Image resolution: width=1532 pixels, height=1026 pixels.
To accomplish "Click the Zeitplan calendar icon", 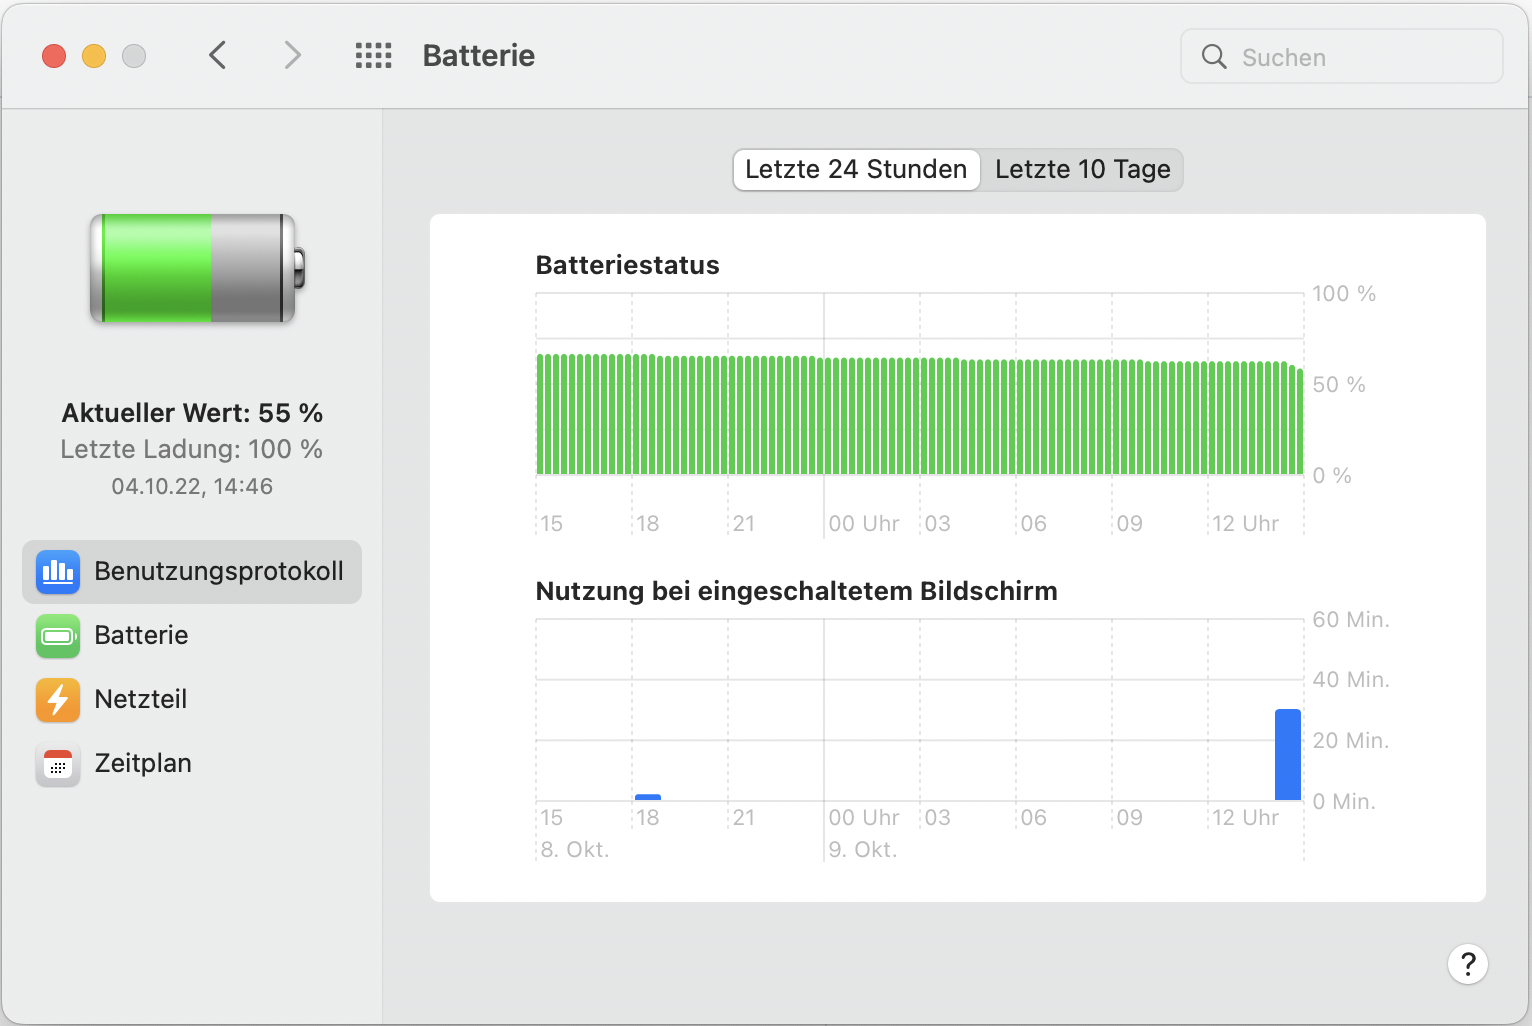I will (58, 765).
